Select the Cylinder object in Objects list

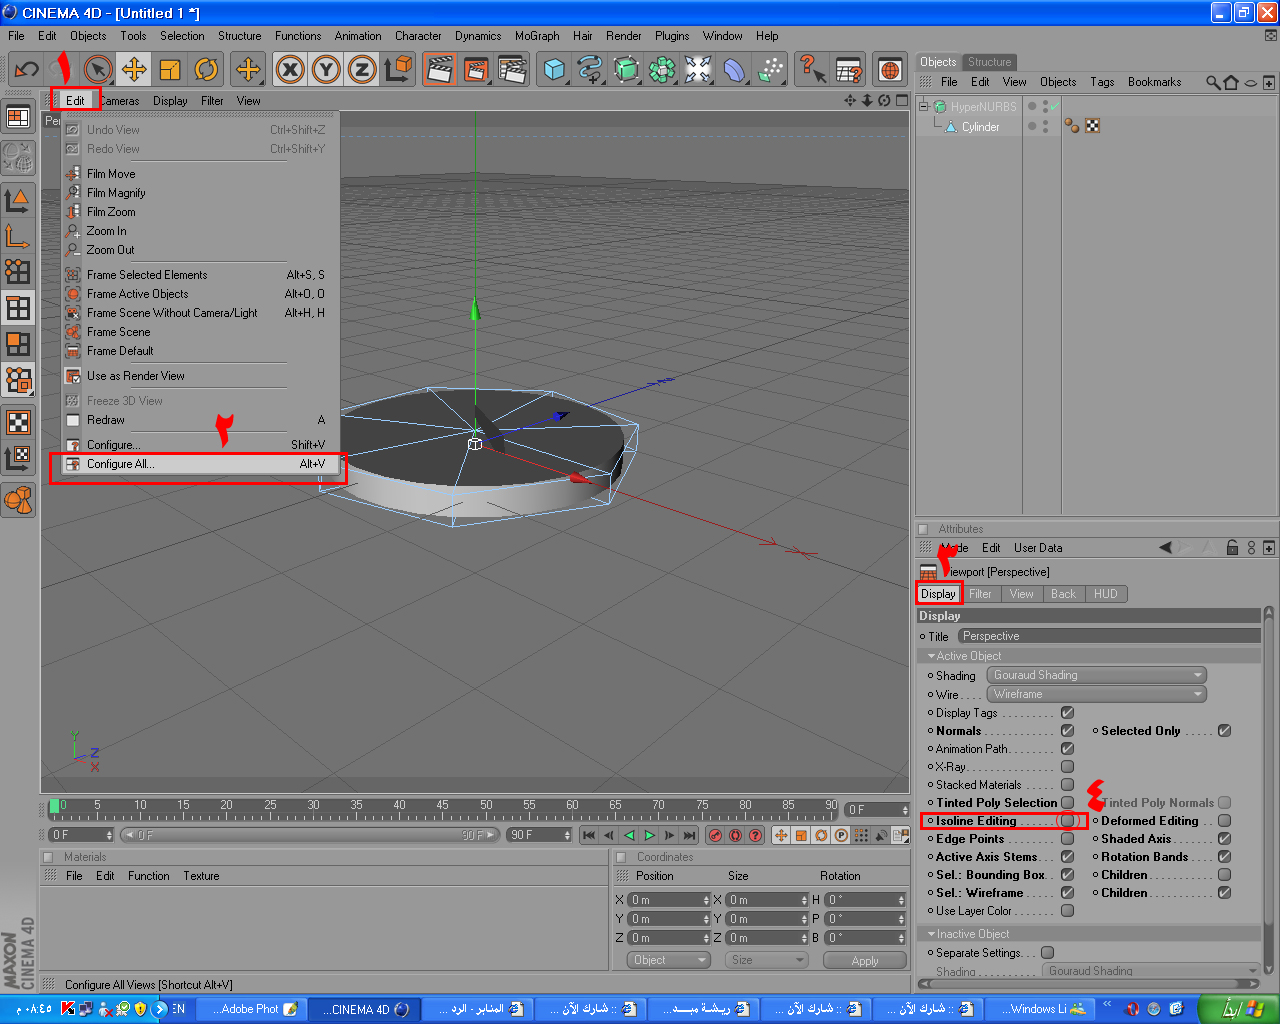980,127
